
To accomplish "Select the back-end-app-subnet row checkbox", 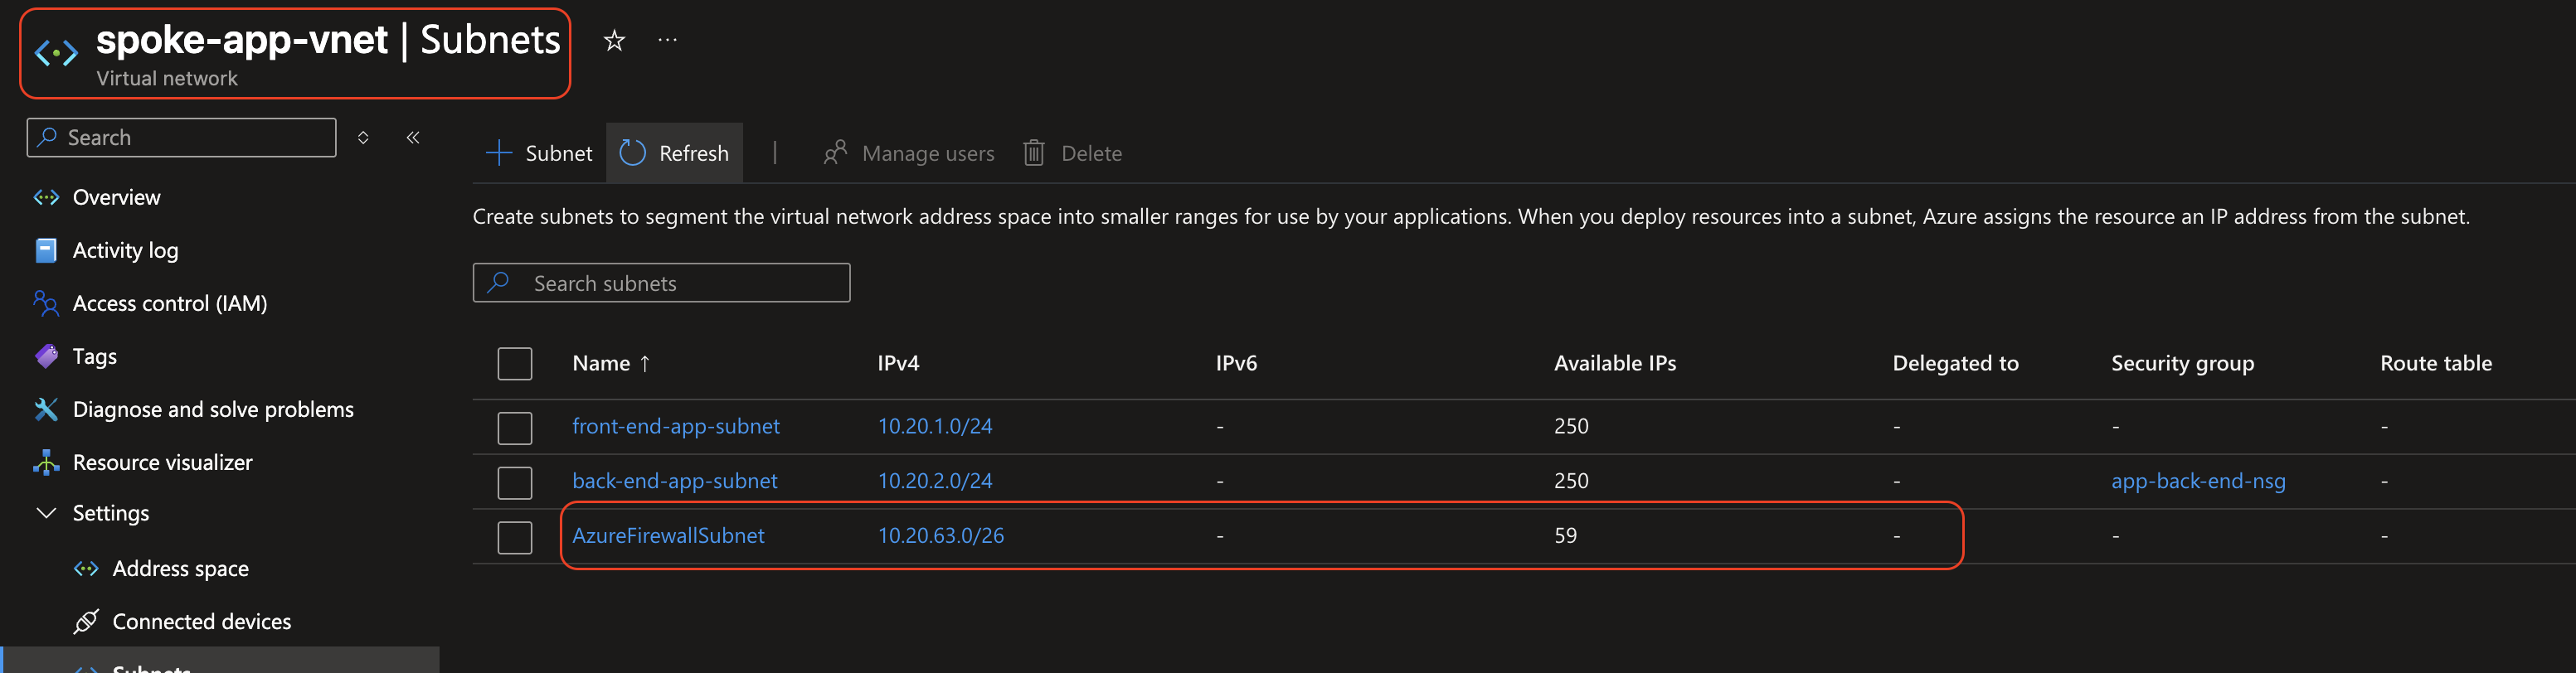I will (x=515, y=482).
